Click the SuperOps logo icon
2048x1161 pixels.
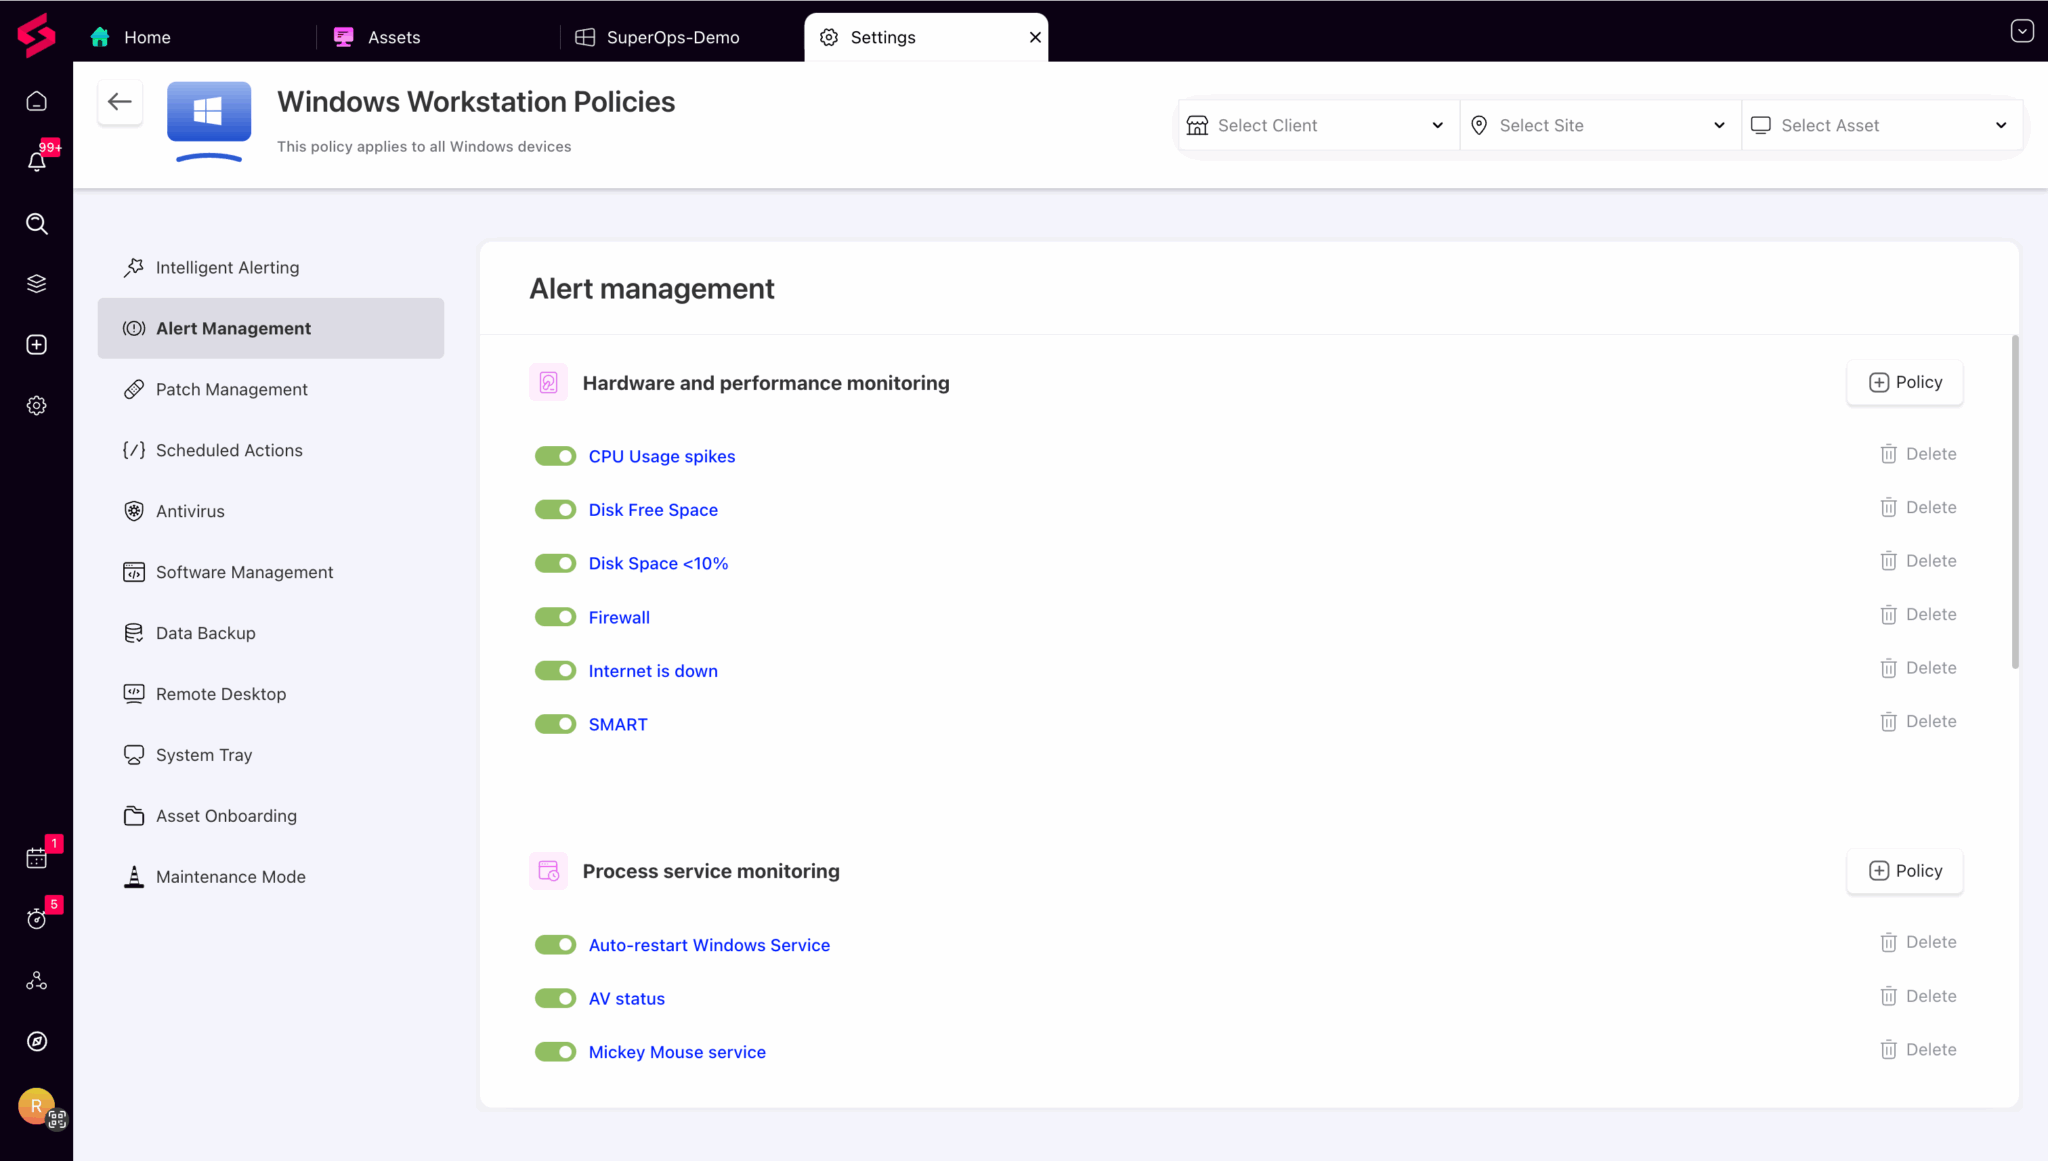36,35
